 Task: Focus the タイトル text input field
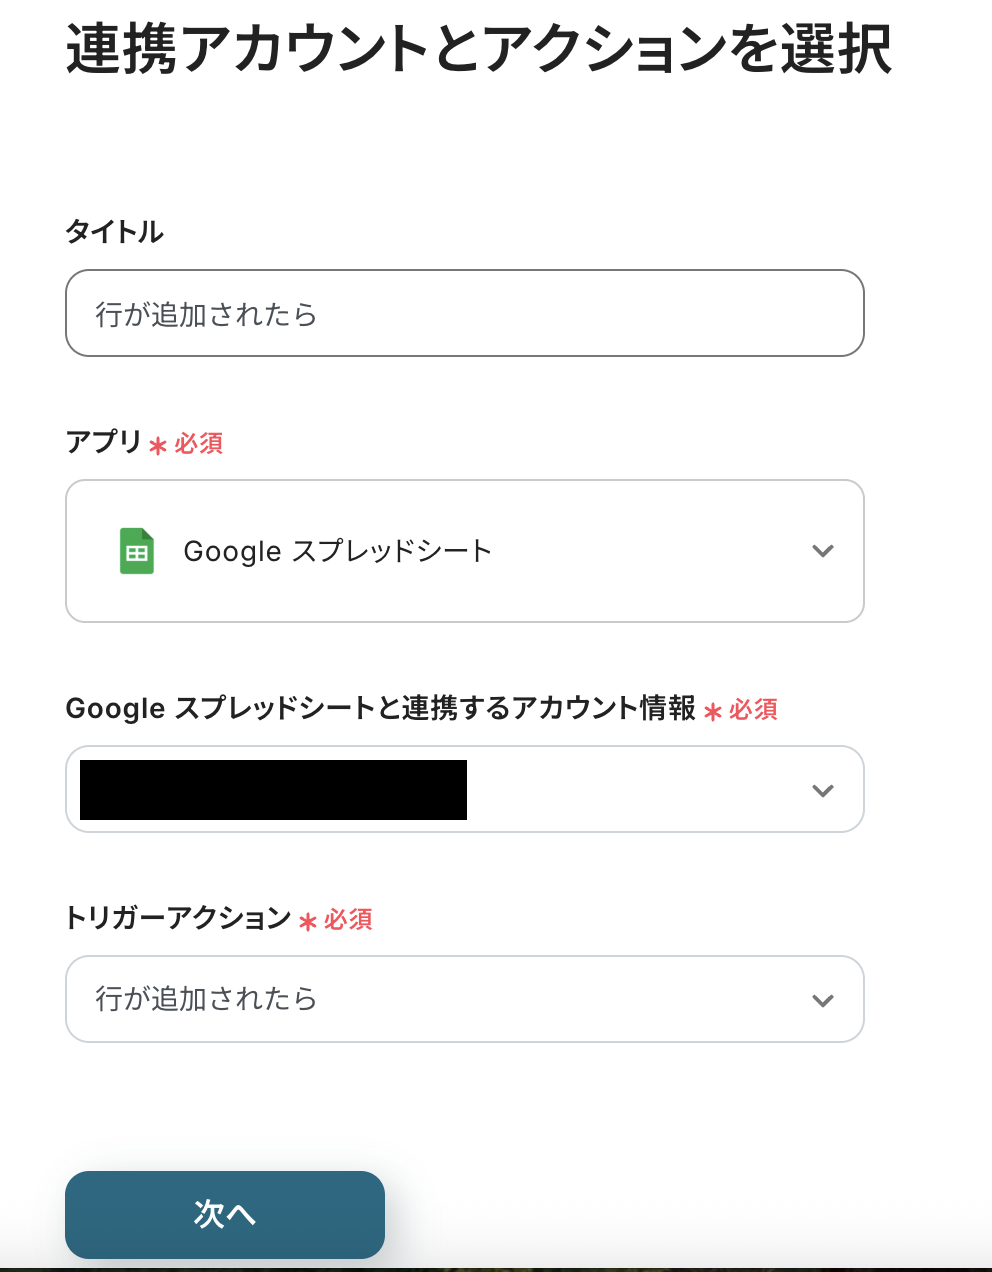tap(464, 314)
